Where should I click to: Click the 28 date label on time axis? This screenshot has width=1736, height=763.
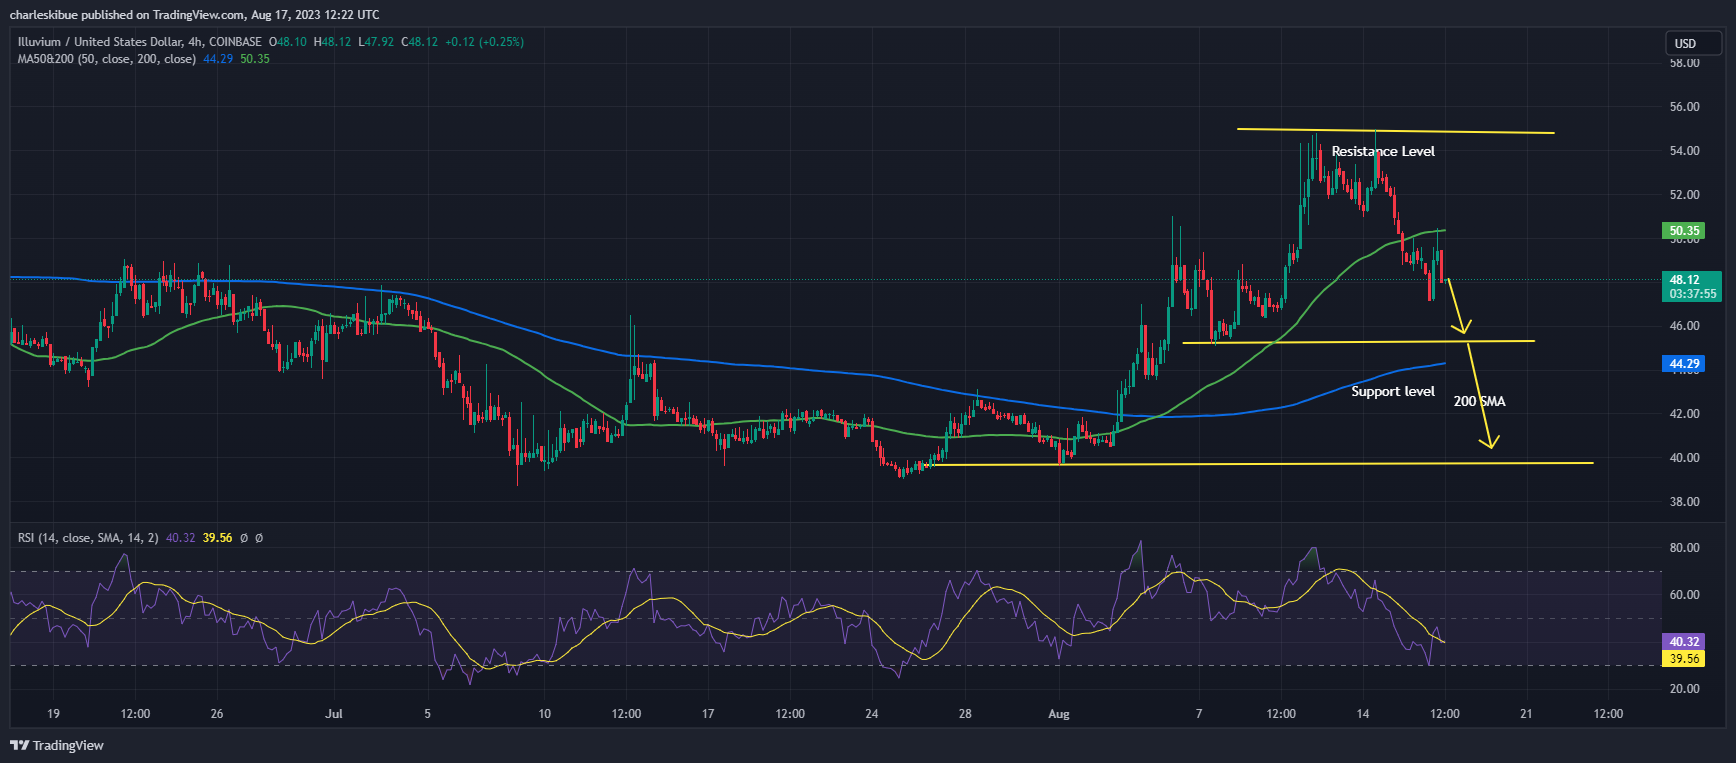click(x=965, y=714)
